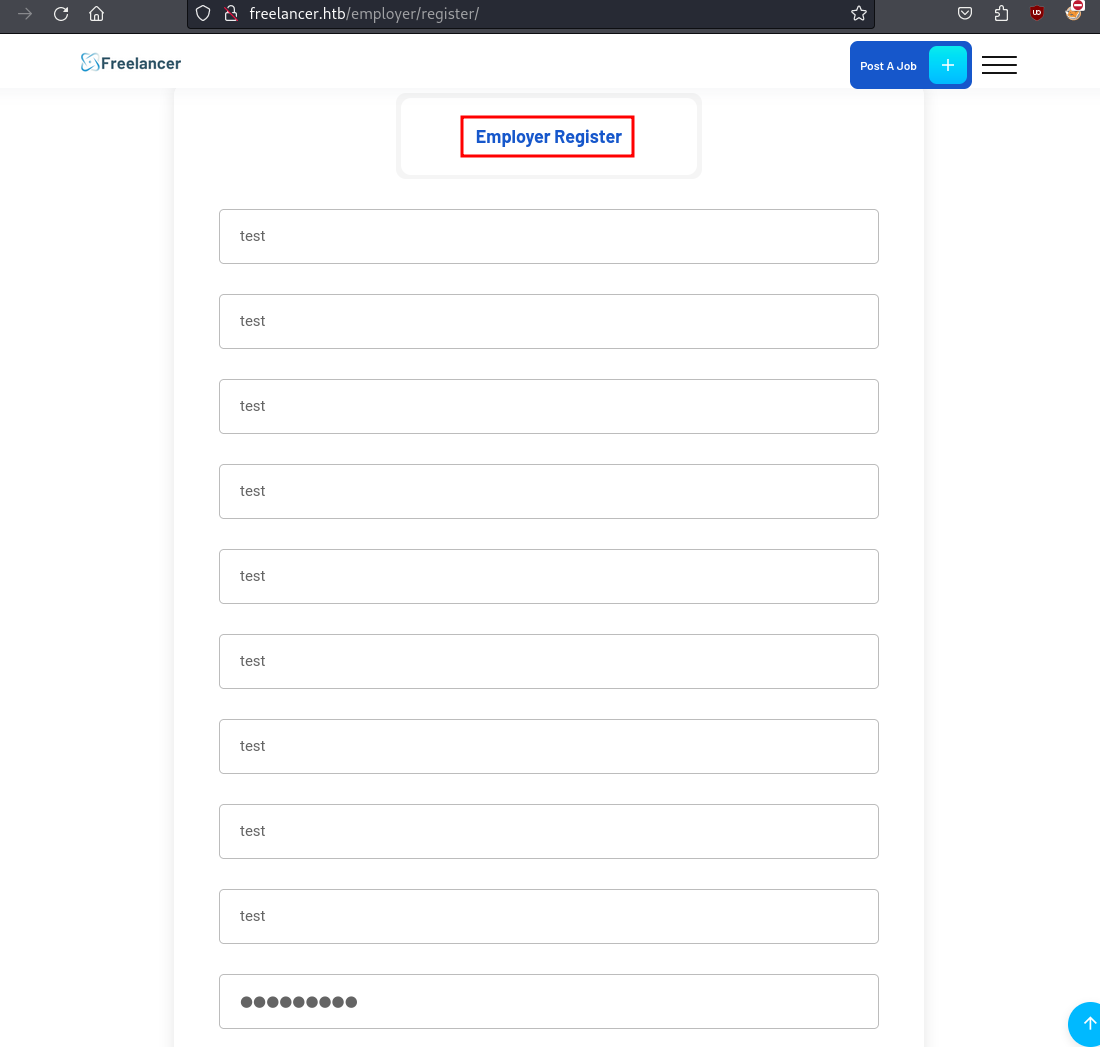Viewport: 1100px width, 1047px height.
Task: Focus the password field with masked dots
Action: [548, 1001]
